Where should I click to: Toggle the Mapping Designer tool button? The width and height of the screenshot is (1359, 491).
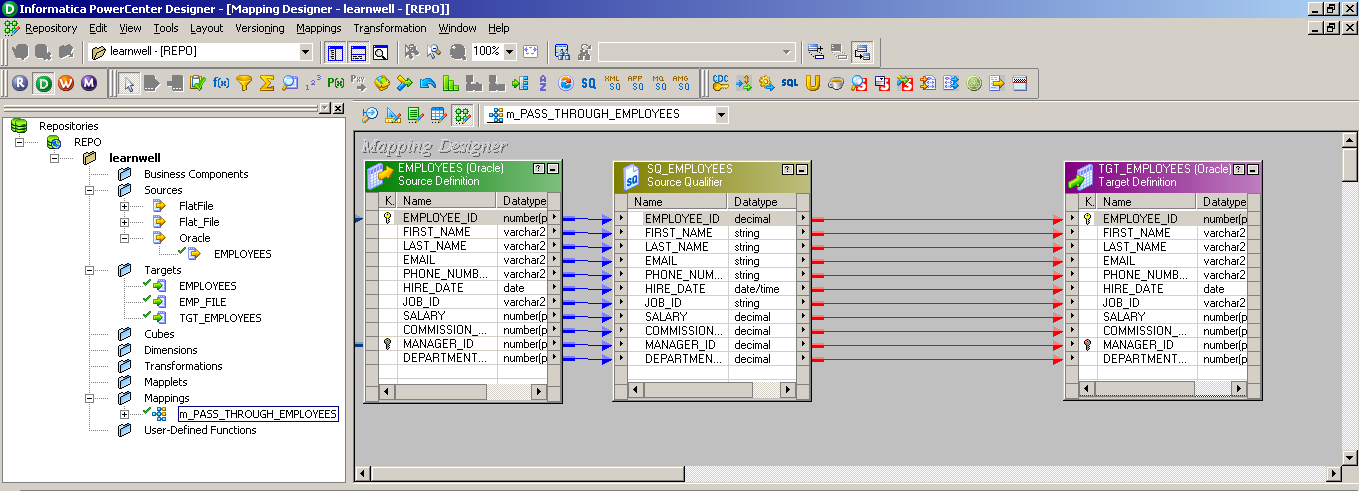462,115
